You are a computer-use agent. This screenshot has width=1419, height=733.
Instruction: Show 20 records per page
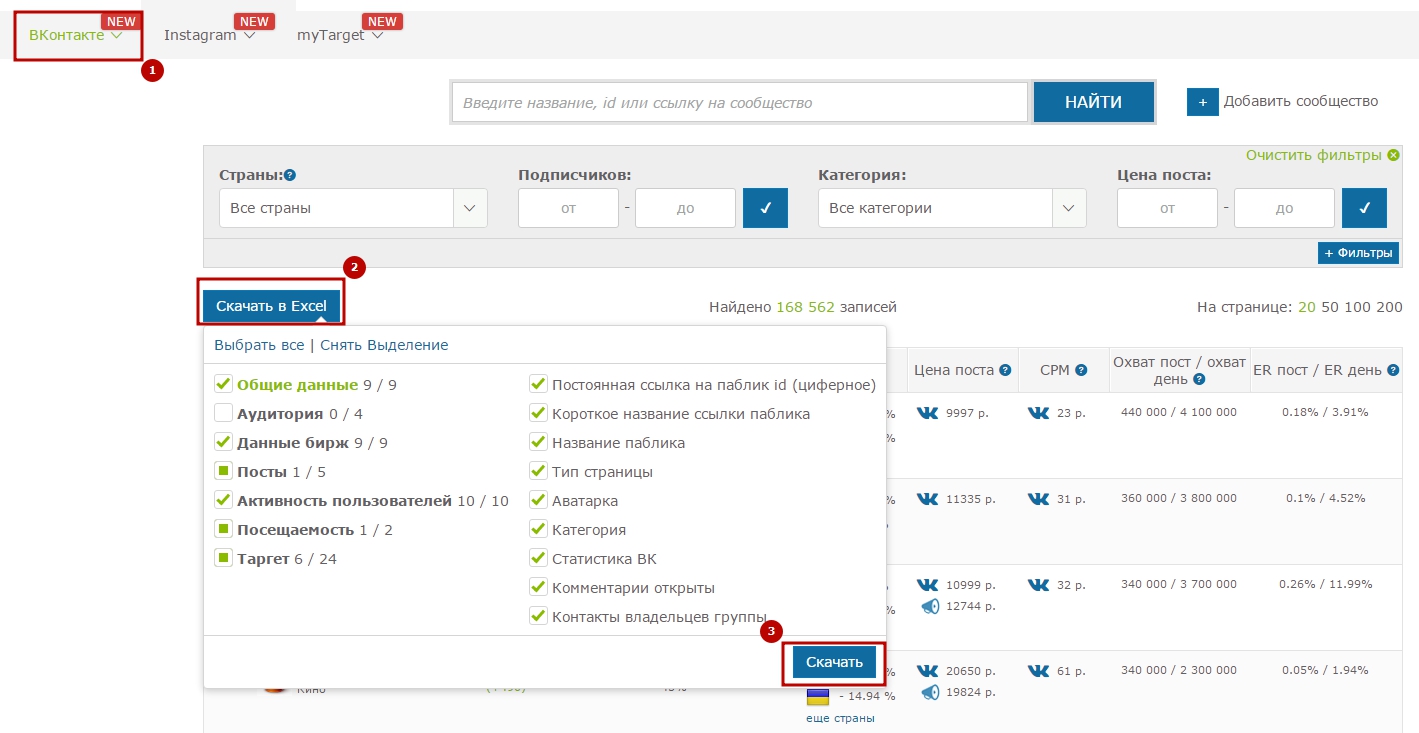1306,307
